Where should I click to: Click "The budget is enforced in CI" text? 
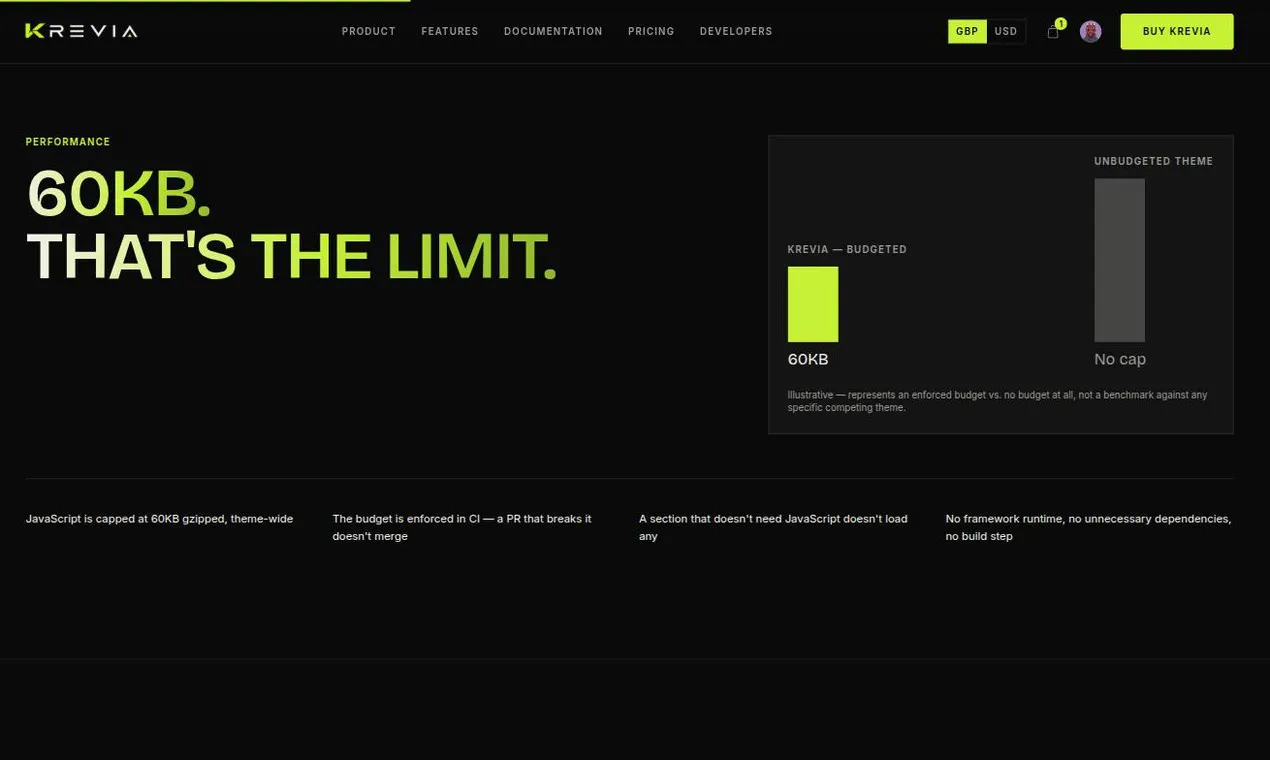pyautogui.click(x=462, y=527)
